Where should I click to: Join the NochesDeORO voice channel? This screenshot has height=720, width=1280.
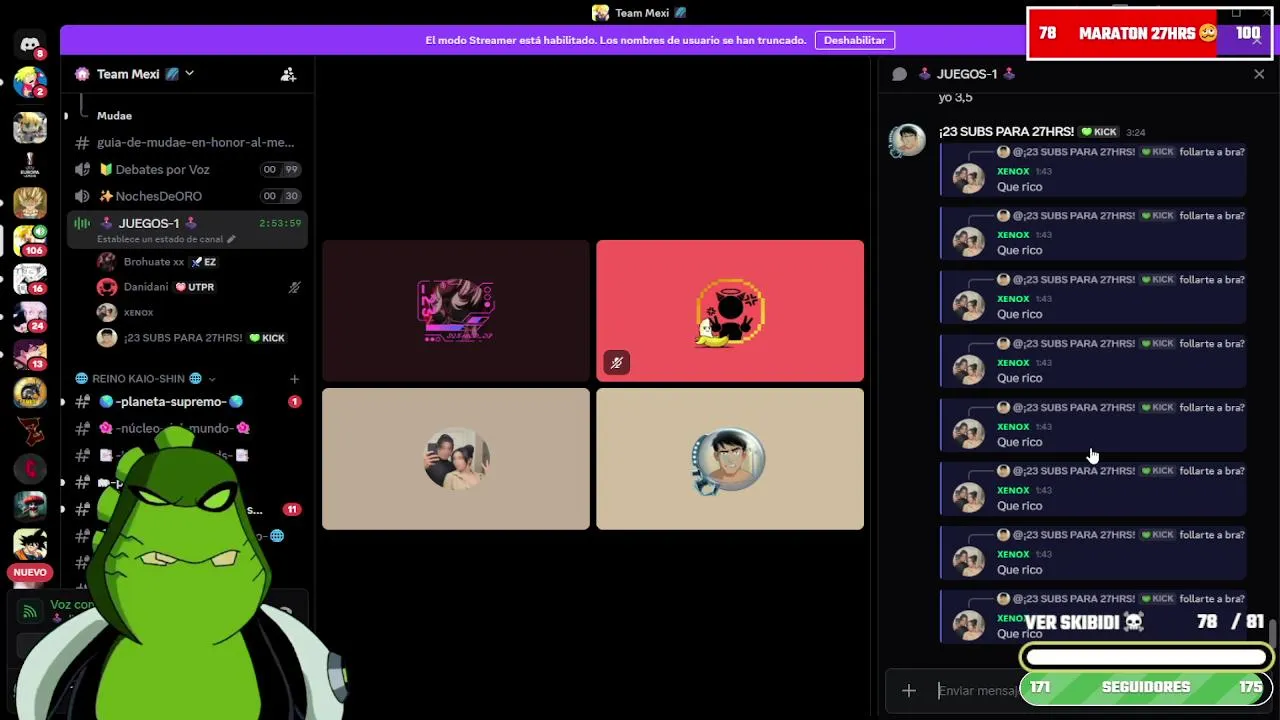click(x=187, y=196)
